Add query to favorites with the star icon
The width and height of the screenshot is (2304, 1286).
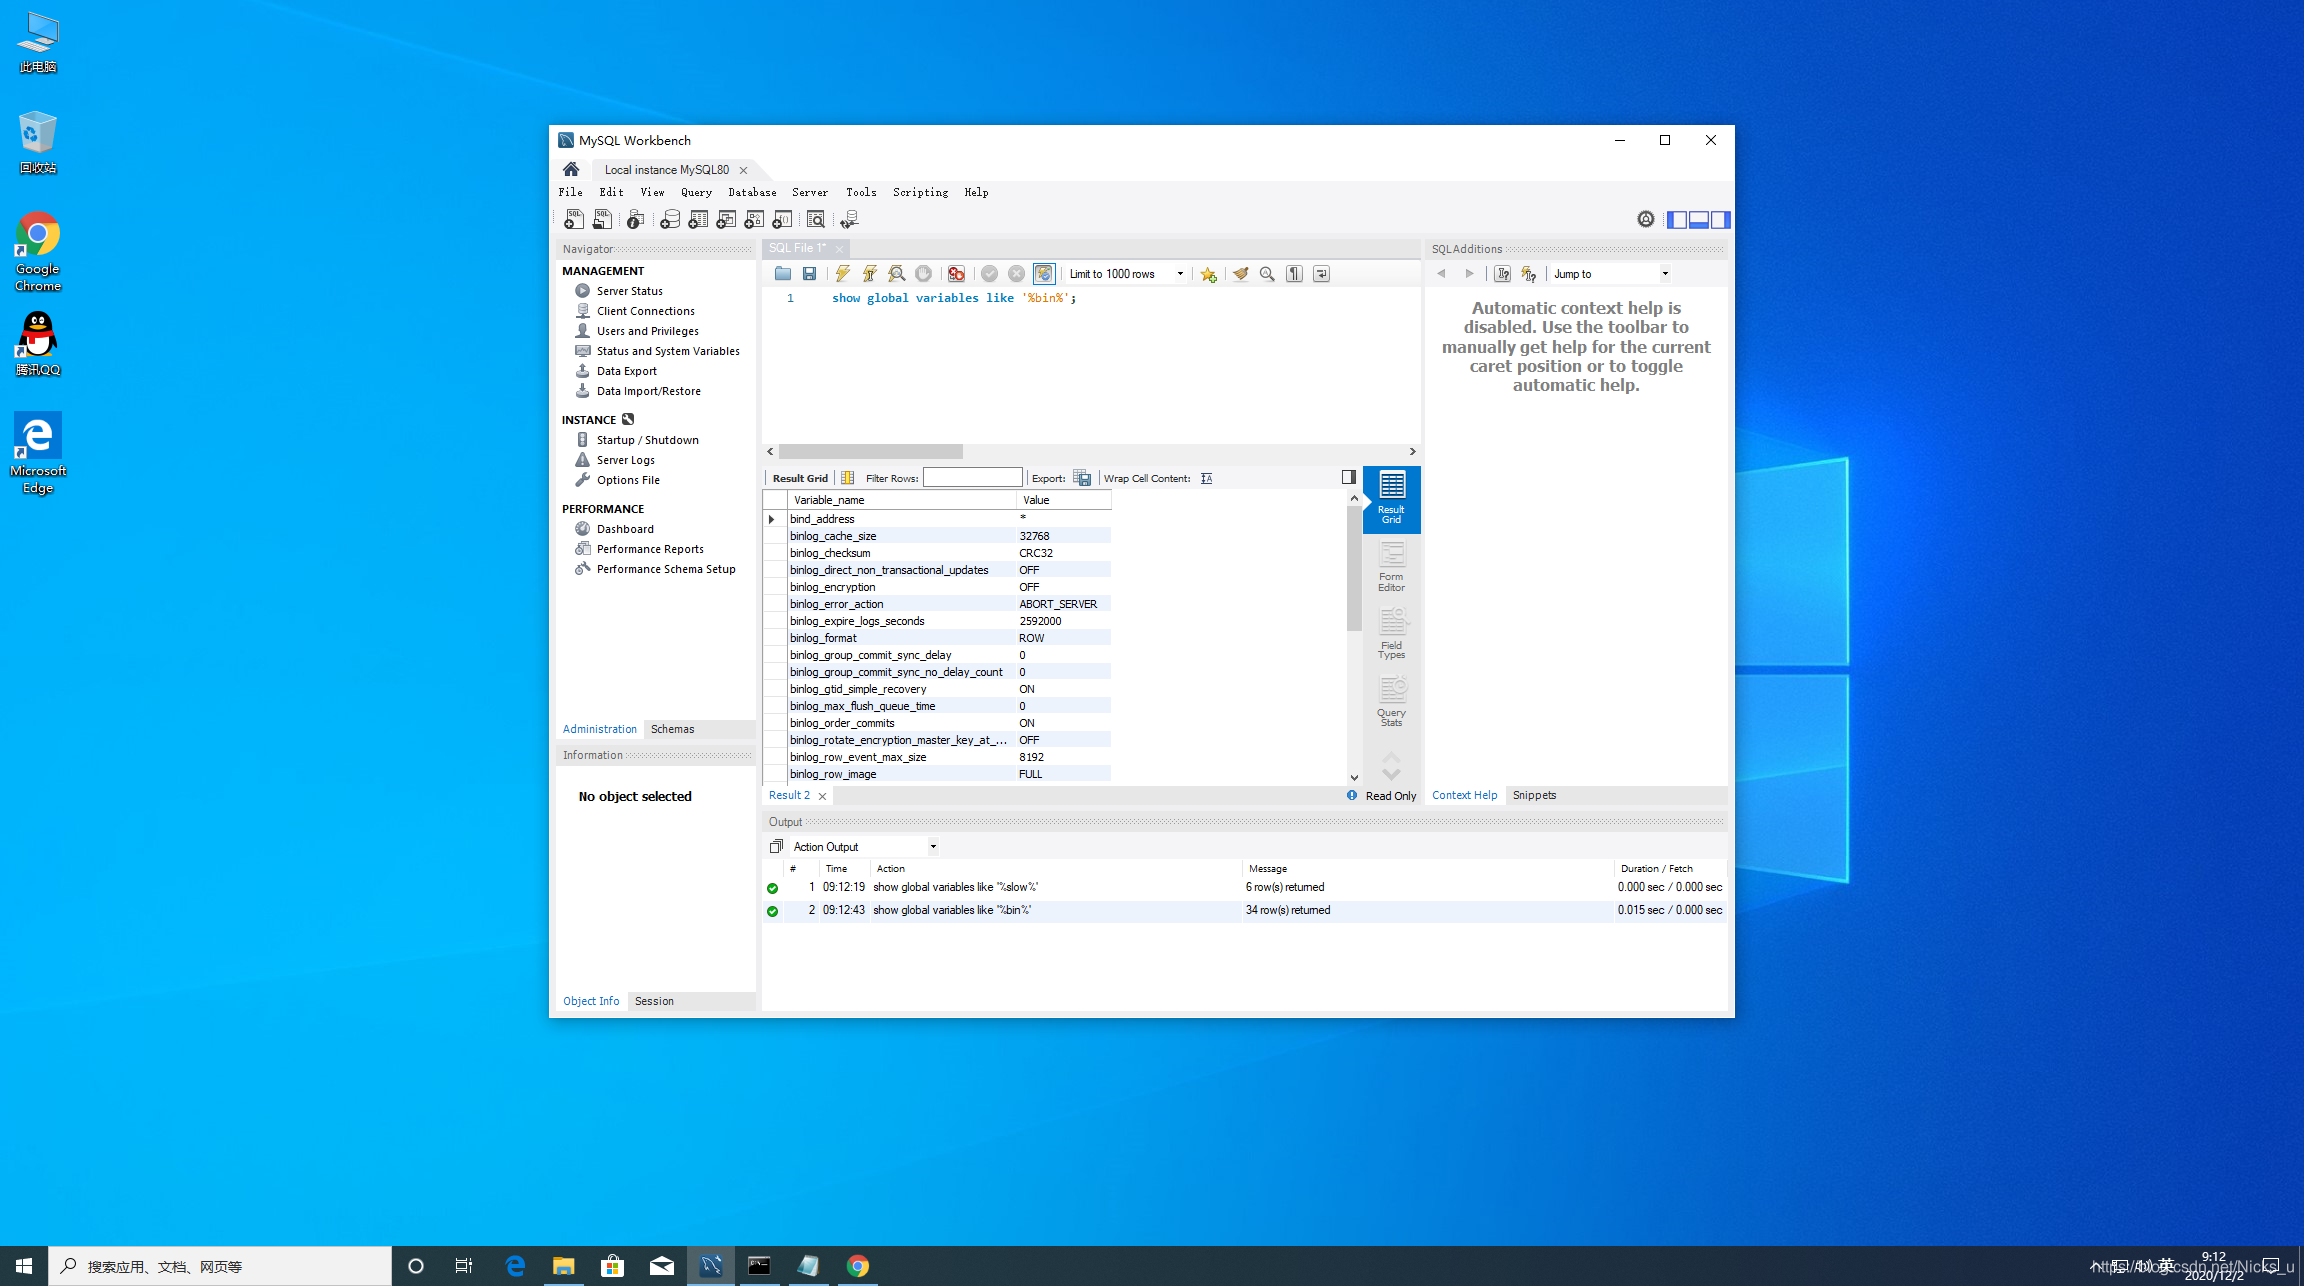1208,274
